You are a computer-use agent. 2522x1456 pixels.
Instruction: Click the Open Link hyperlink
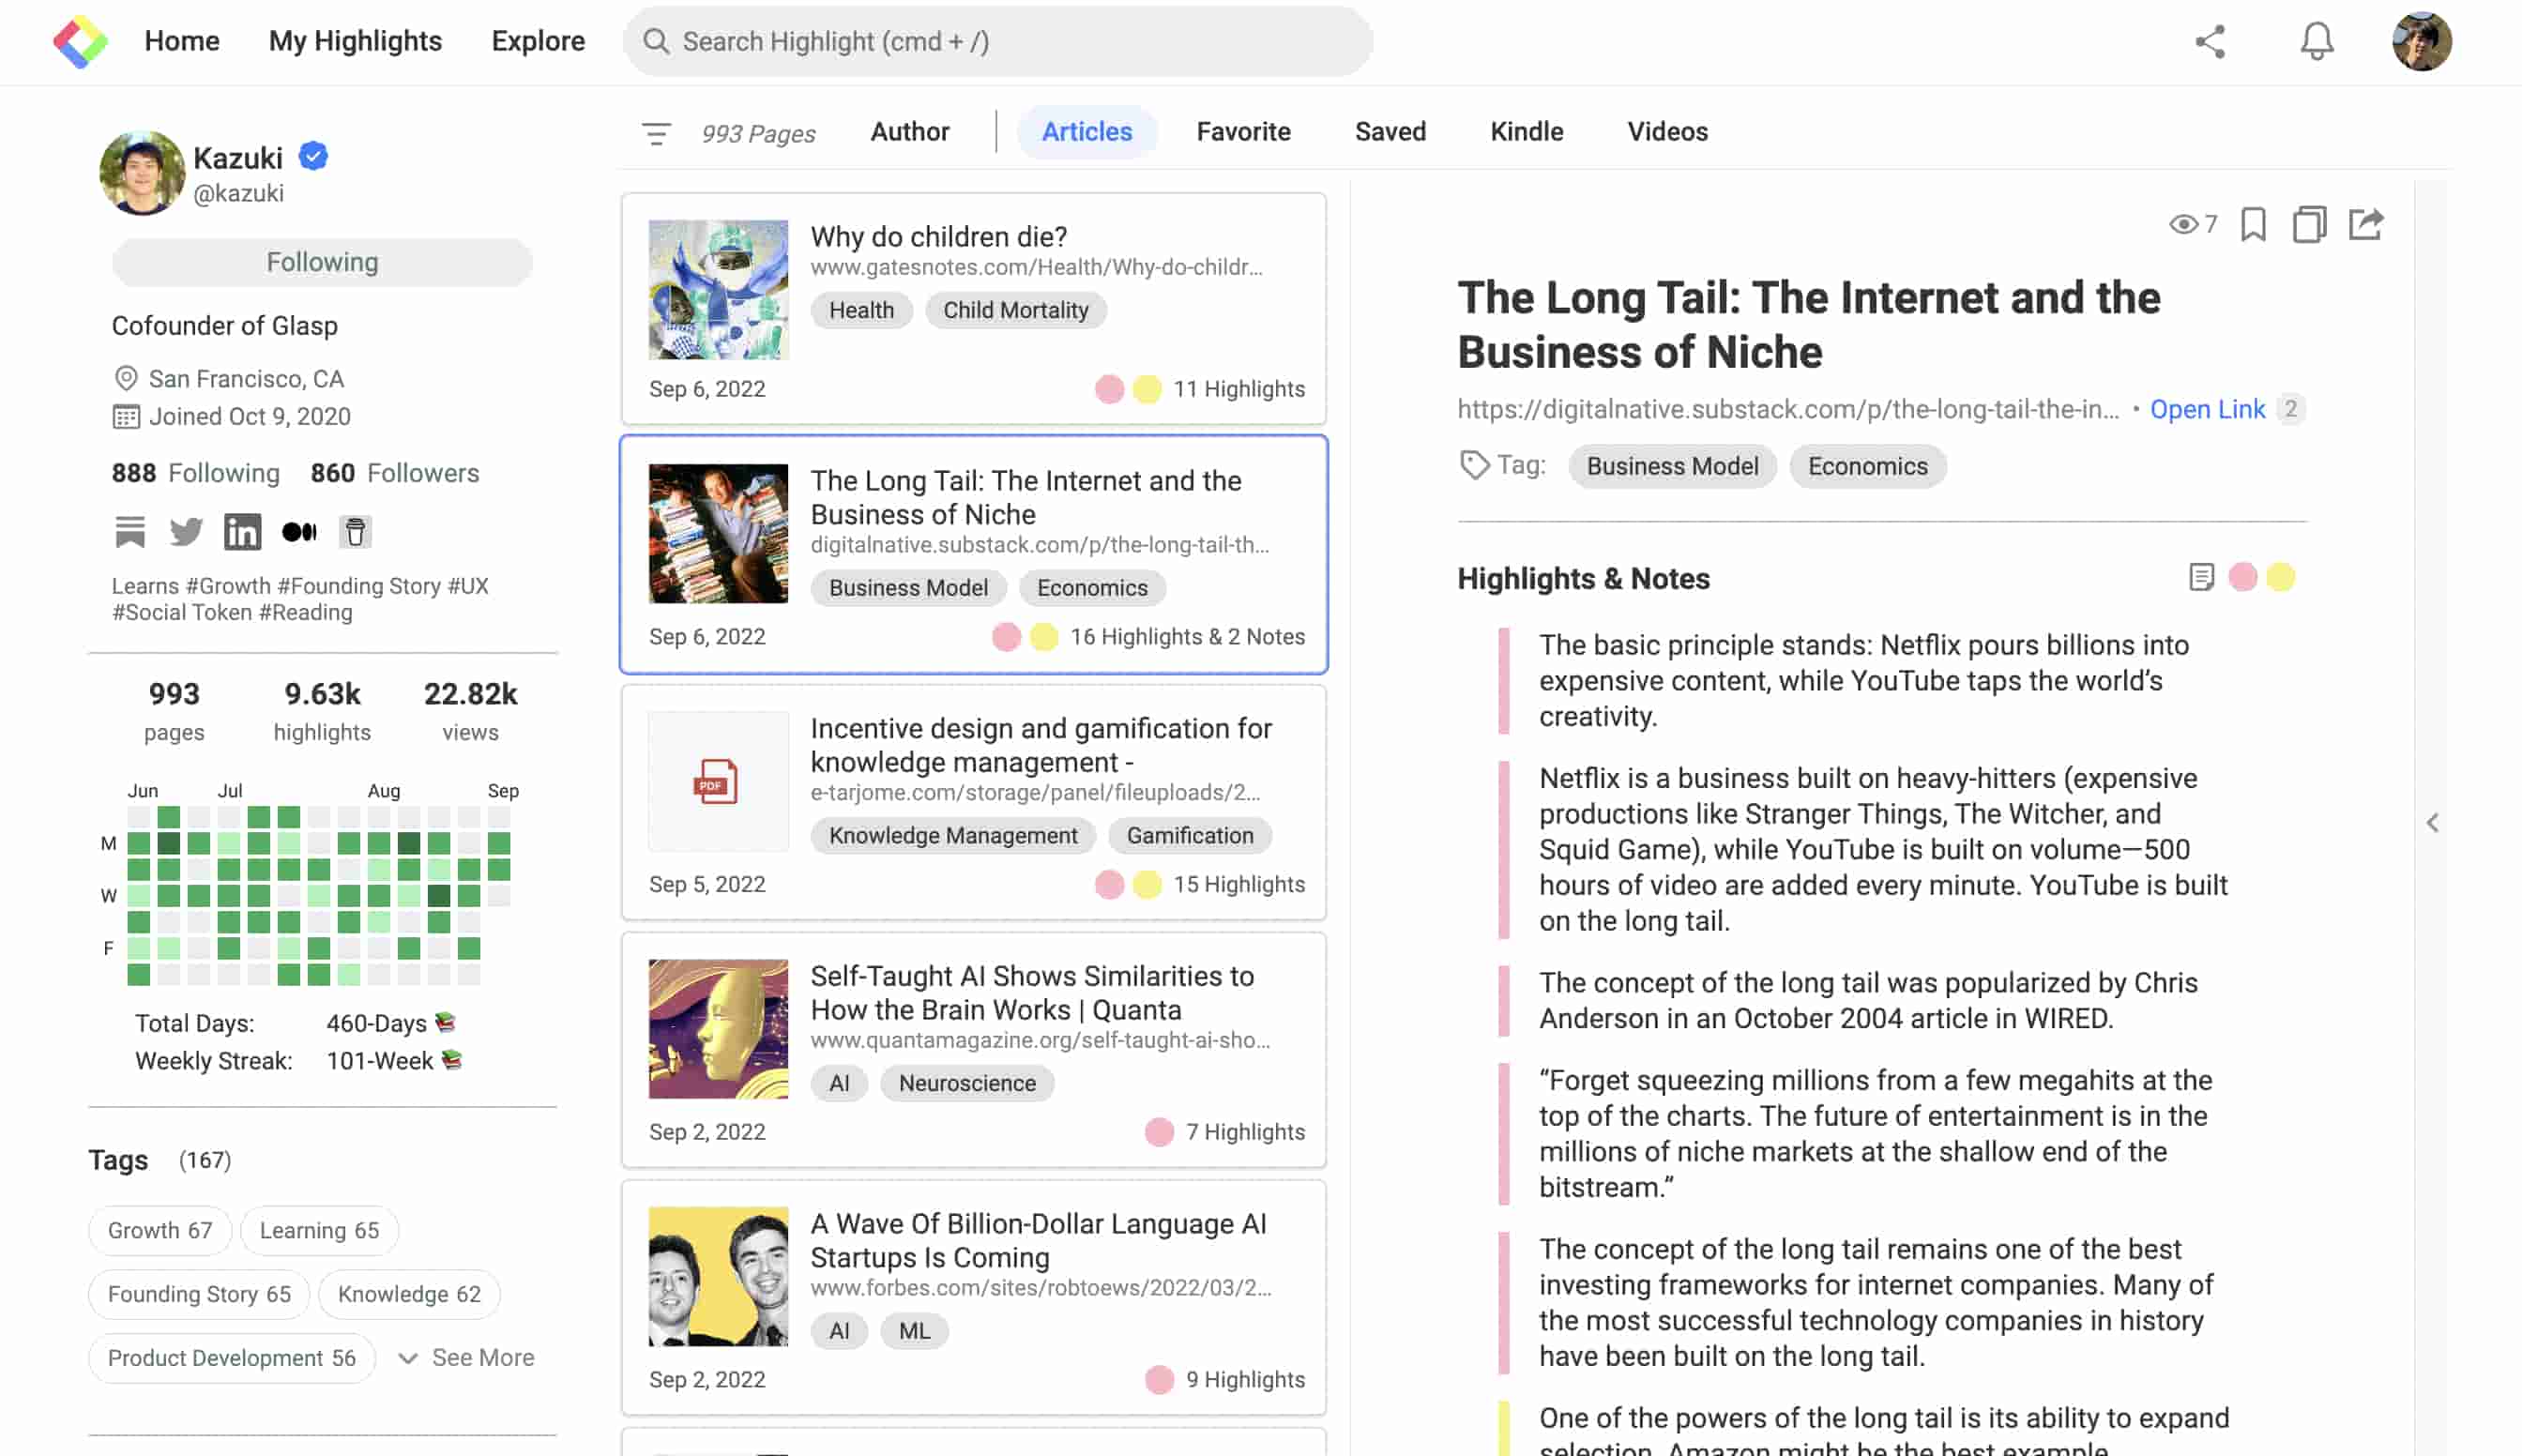click(2207, 409)
